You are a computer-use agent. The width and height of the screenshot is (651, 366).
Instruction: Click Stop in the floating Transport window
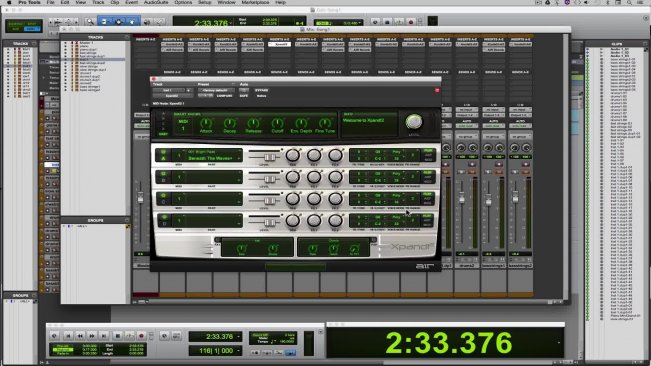click(x=117, y=336)
